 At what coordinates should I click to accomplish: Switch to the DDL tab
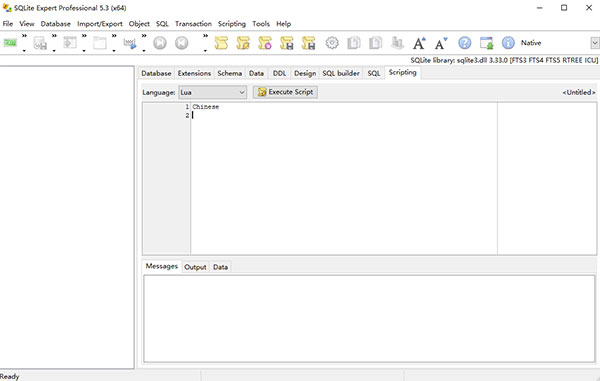coord(279,73)
